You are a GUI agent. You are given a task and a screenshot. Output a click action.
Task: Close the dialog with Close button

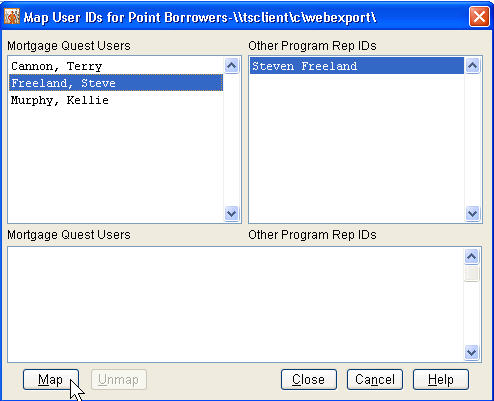pos(309,379)
